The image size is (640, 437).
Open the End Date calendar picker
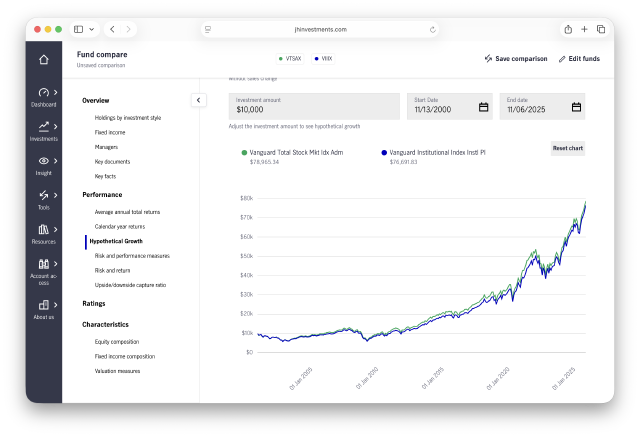pyautogui.click(x=576, y=107)
